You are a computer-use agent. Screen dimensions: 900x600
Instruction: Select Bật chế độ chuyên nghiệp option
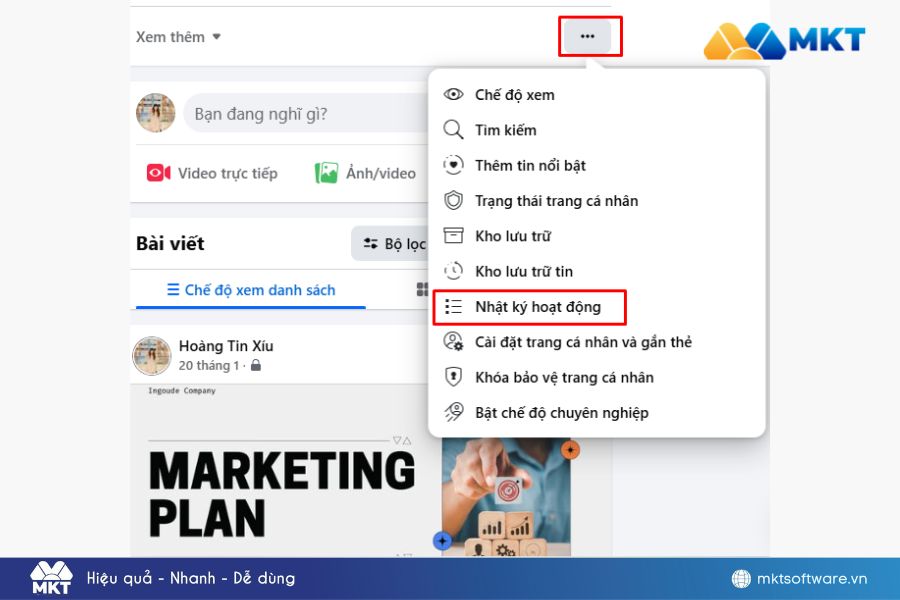tap(561, 413)
